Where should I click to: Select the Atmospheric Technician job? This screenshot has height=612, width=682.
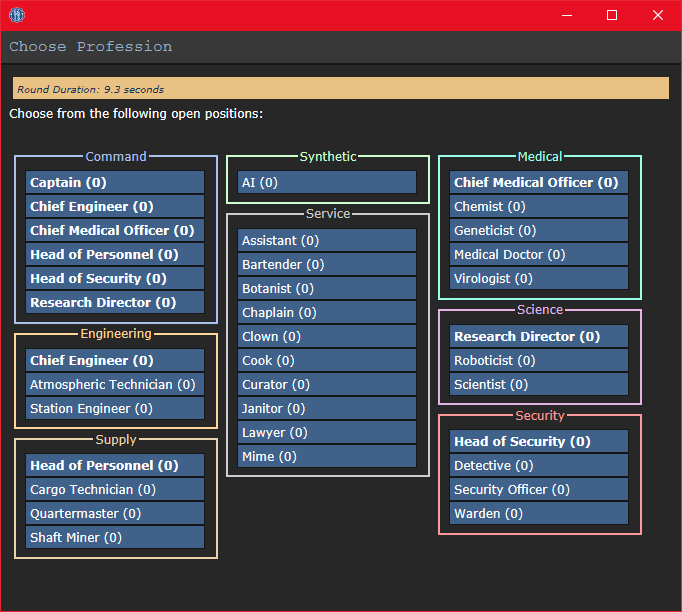click(x=115, y=384)
